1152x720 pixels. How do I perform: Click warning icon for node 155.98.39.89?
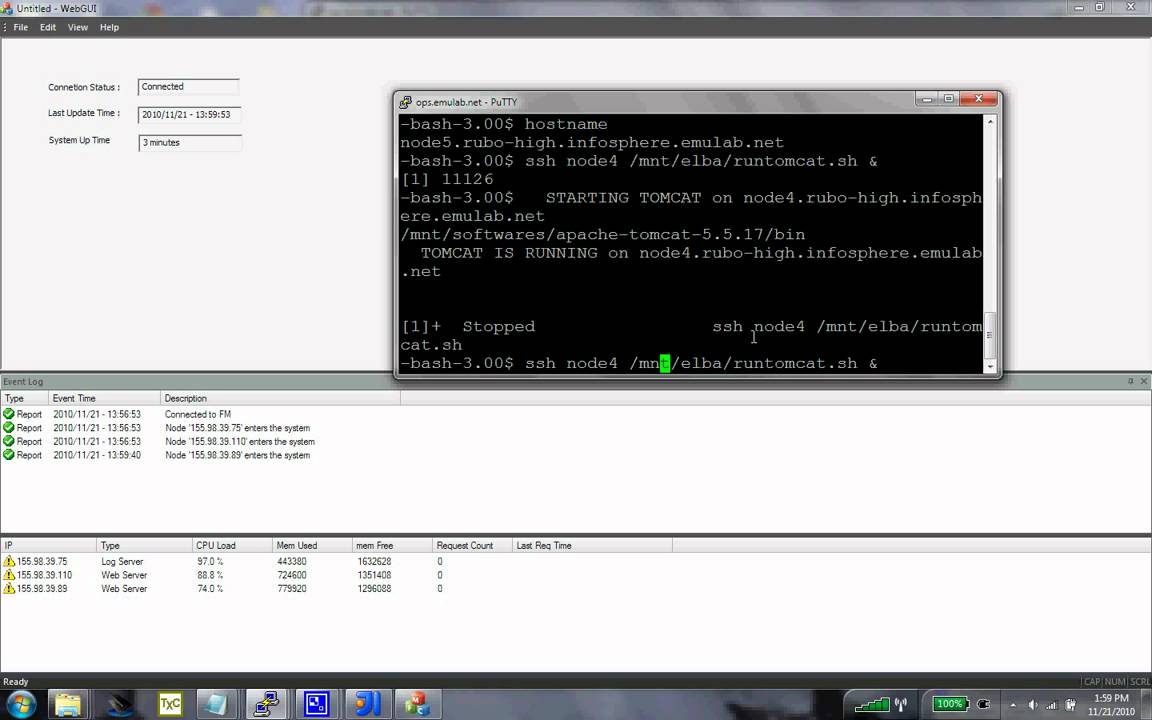click(9, 588)
